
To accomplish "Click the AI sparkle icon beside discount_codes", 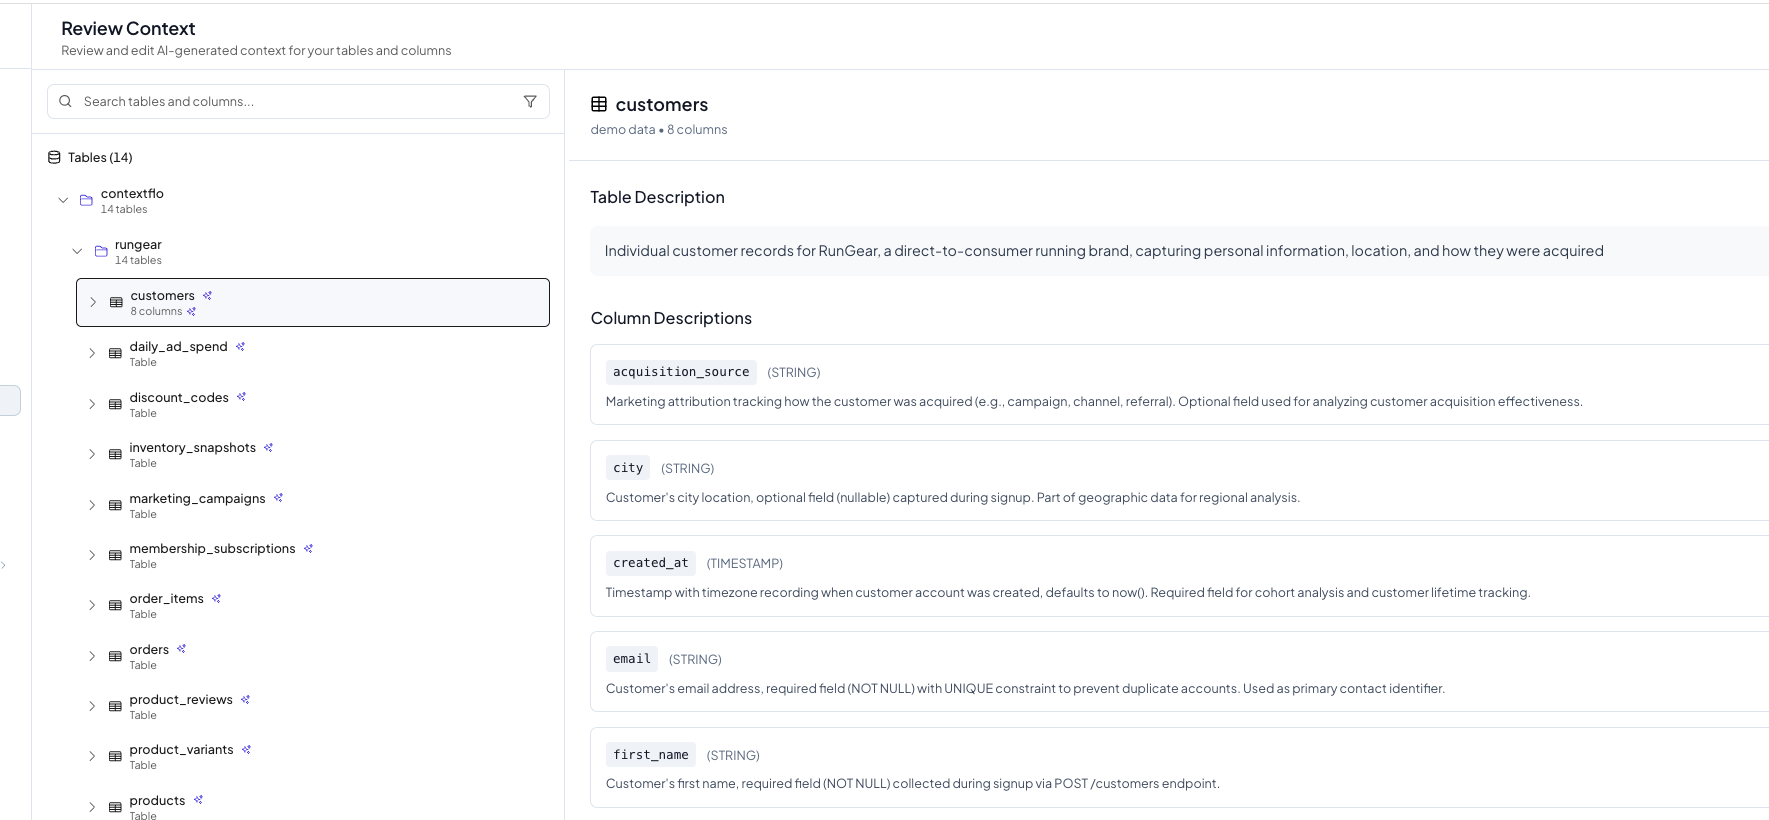I will 241,397.
